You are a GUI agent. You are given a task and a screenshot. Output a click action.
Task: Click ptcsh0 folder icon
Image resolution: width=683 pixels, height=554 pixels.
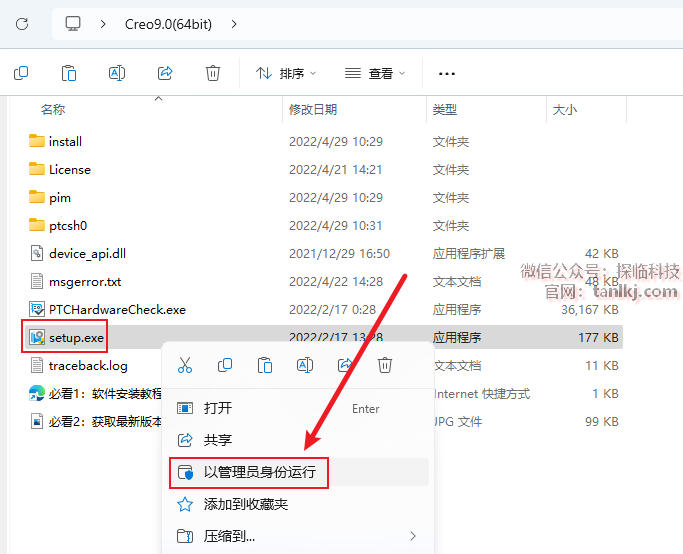click(37, 225)
